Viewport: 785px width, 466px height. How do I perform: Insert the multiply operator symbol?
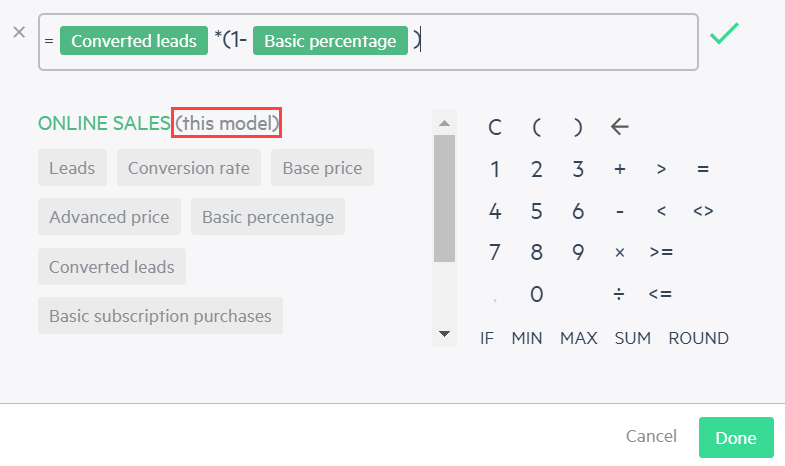(619, 252)
